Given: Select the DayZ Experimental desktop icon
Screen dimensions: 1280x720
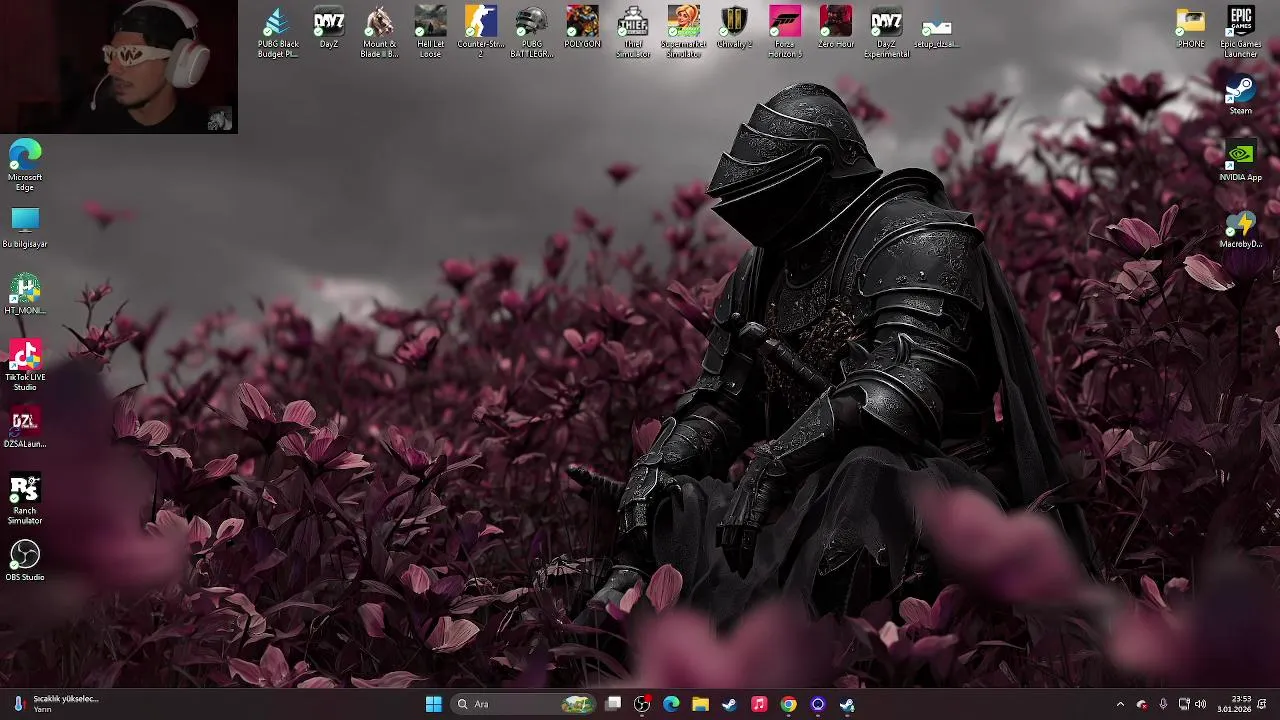Looking at the screenshot, I should [886, 32].
